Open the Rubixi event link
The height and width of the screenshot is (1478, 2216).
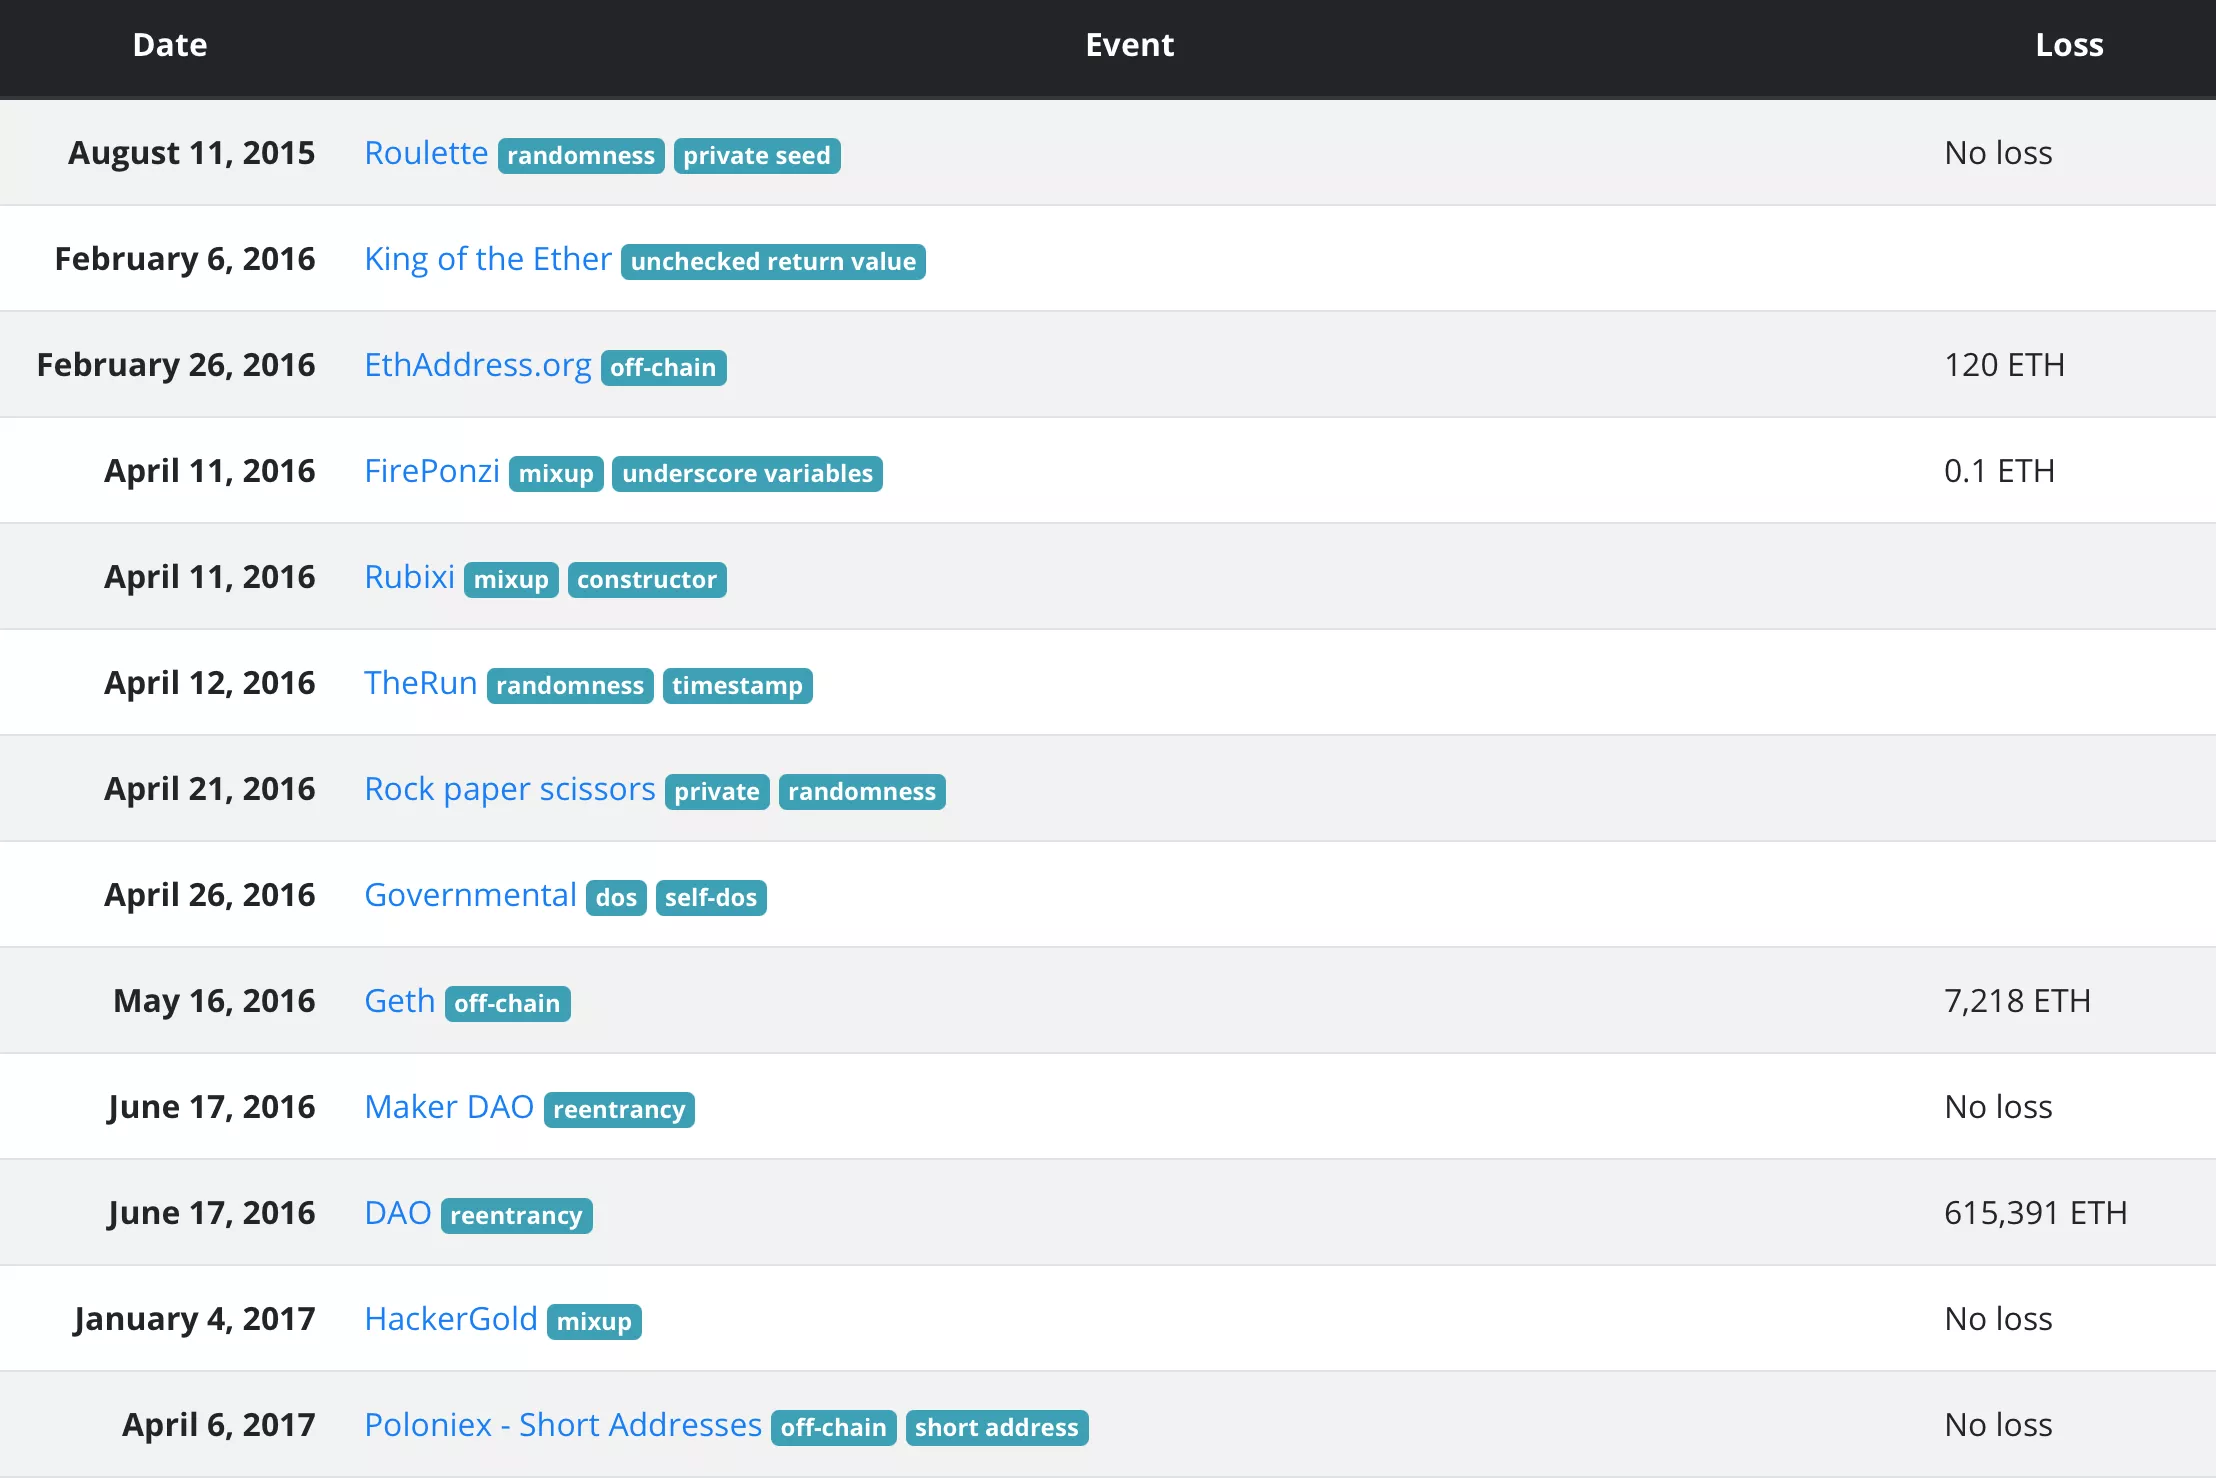coord(409,577)
